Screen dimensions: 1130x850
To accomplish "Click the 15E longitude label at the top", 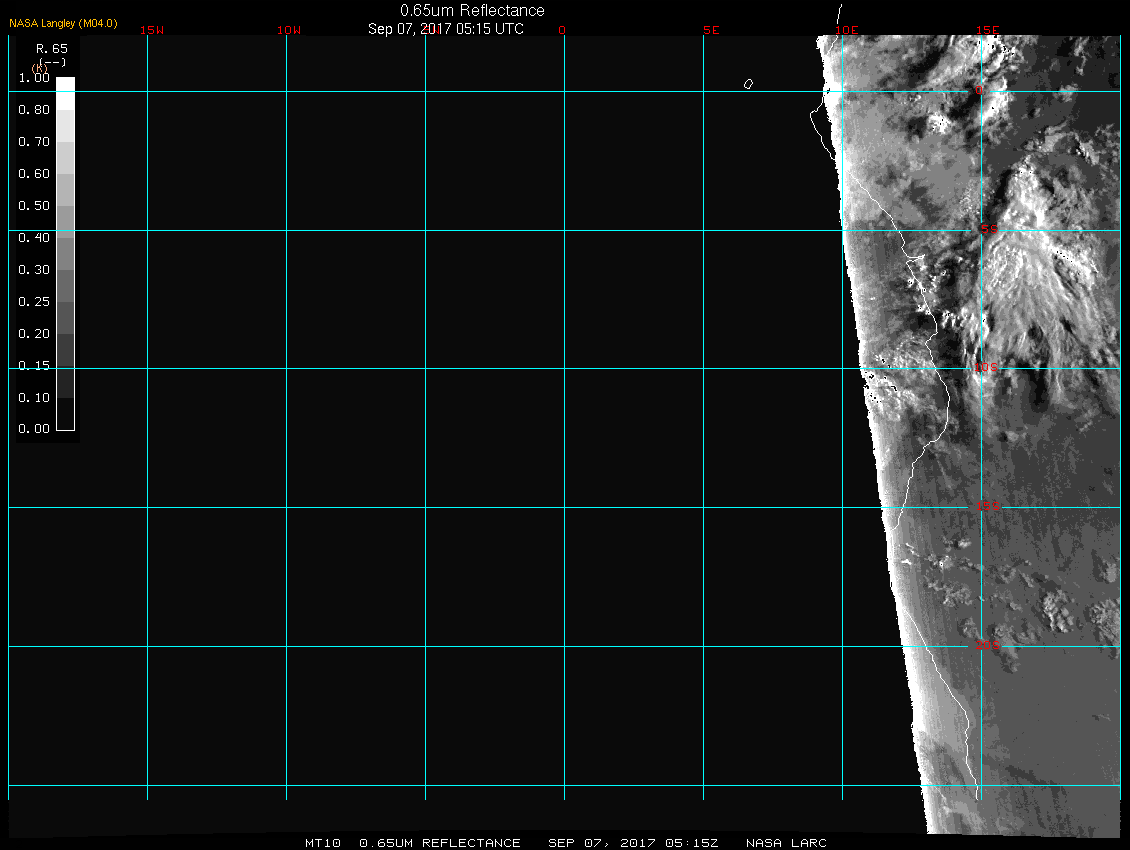I will pos(987,30).
